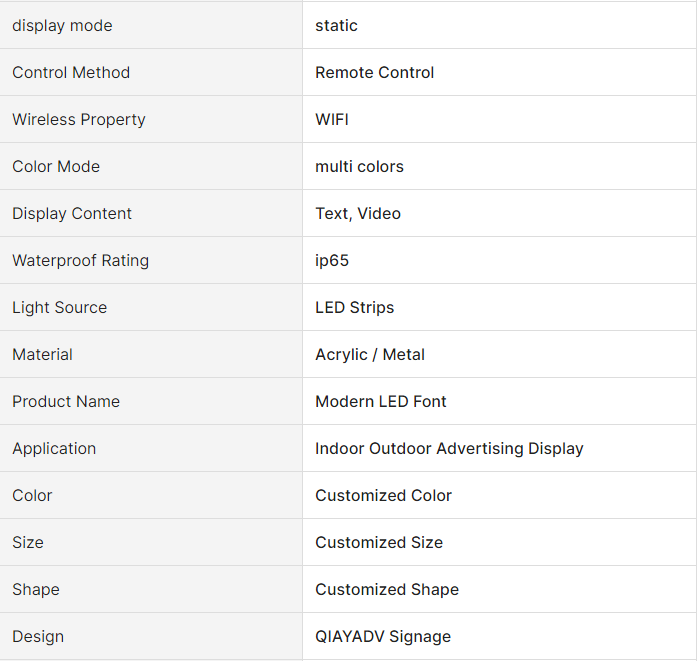Click 'Indoor Outdoor Advertising Display' text
This screenshot has width=698, height=661.
tap(449, 449)
